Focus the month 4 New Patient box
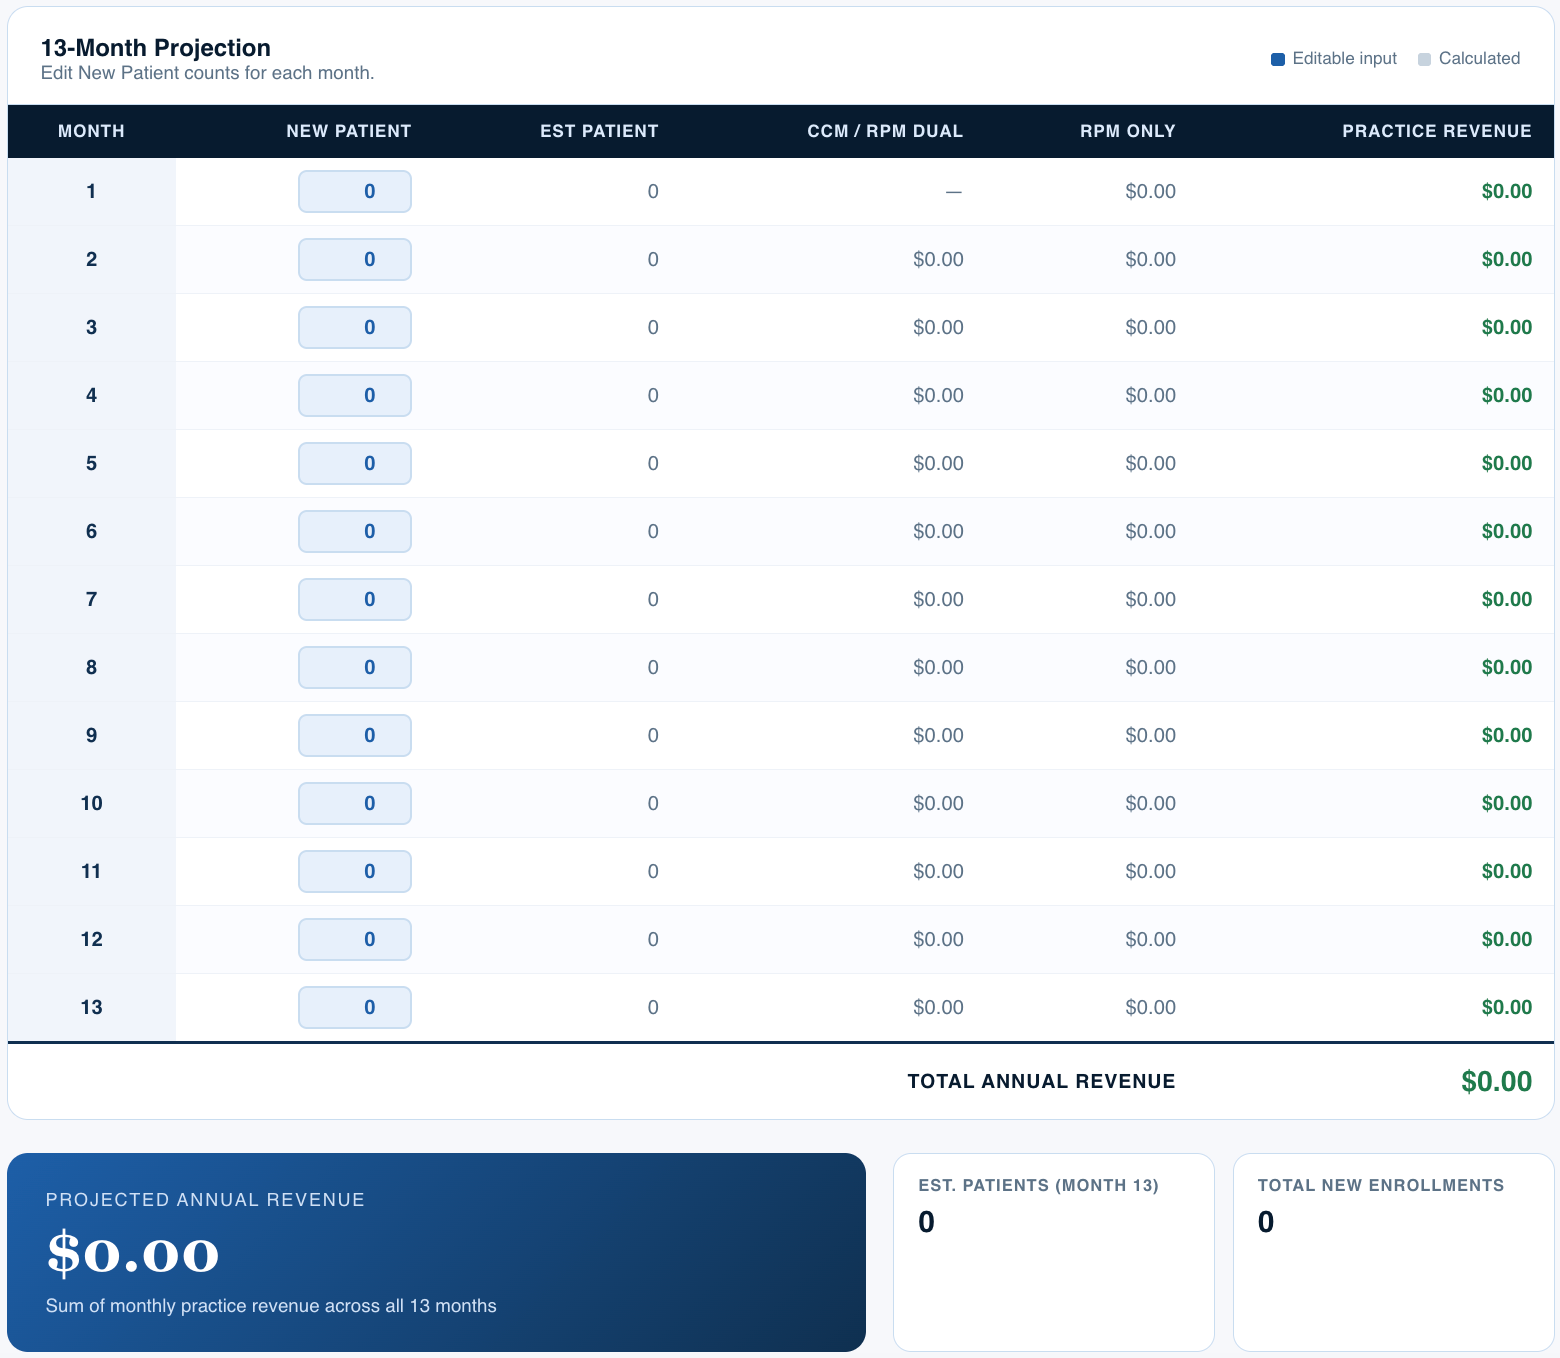Viewport: 1560px width, 1358px height. (x=355, y=395)
